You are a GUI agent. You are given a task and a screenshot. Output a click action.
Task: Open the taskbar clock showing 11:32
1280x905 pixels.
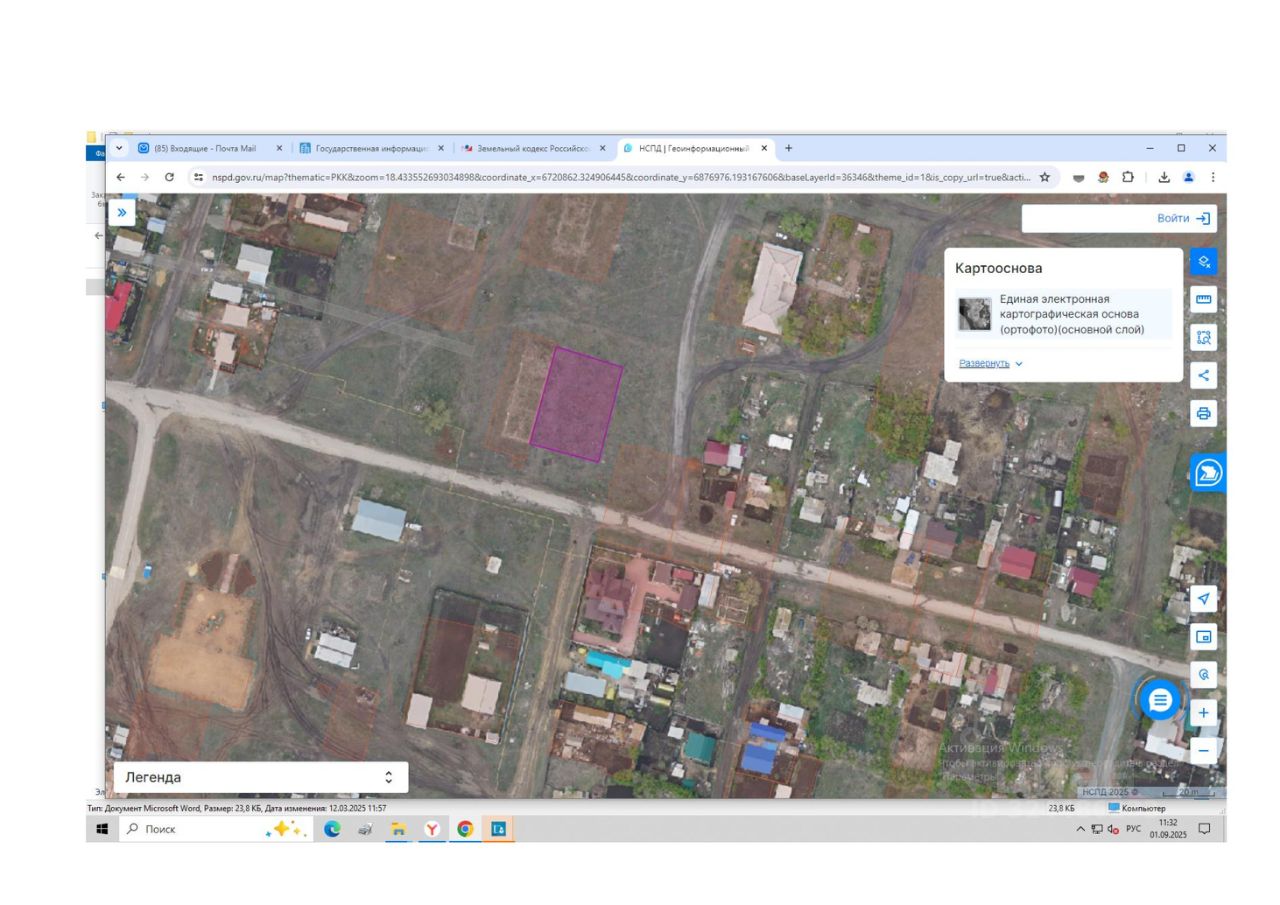pyautogui.click(x=1168, y=829)
